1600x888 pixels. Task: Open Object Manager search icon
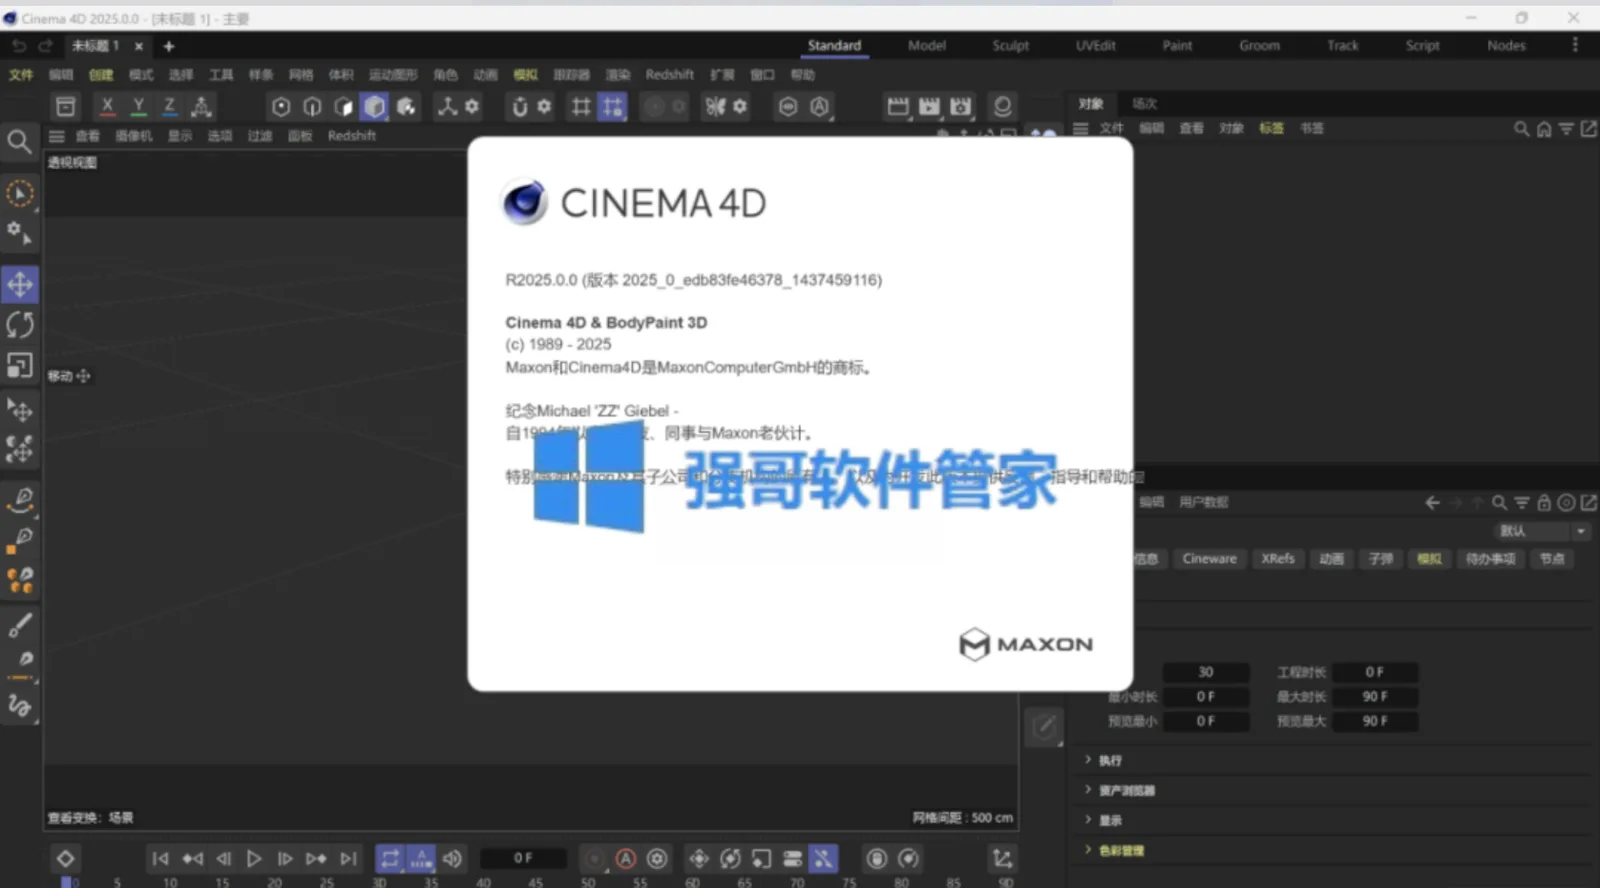[x=1521, y=129]
